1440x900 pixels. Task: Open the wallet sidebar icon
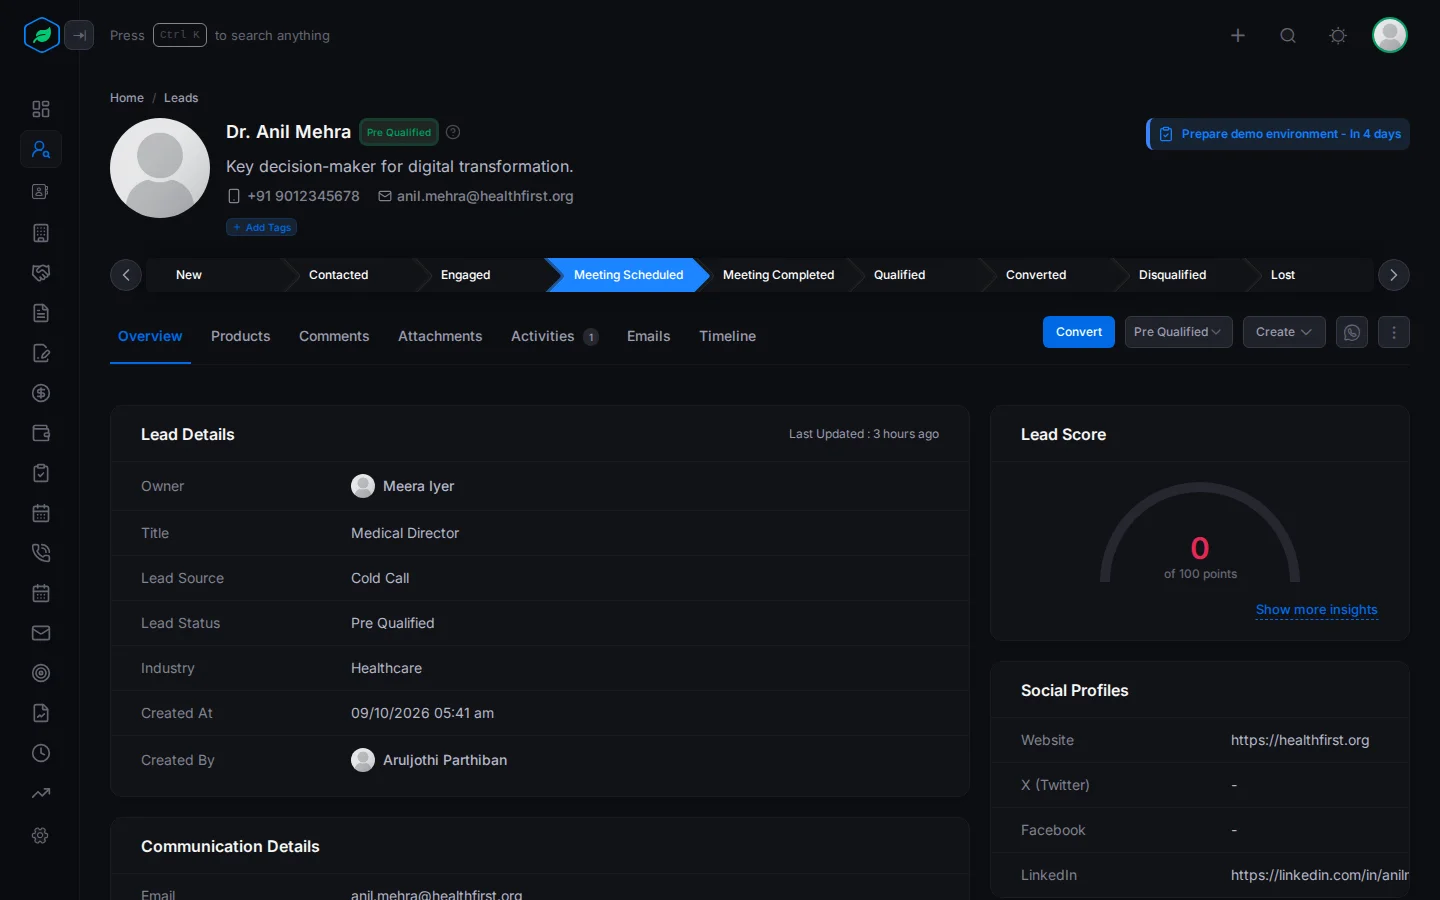point(41,433)
